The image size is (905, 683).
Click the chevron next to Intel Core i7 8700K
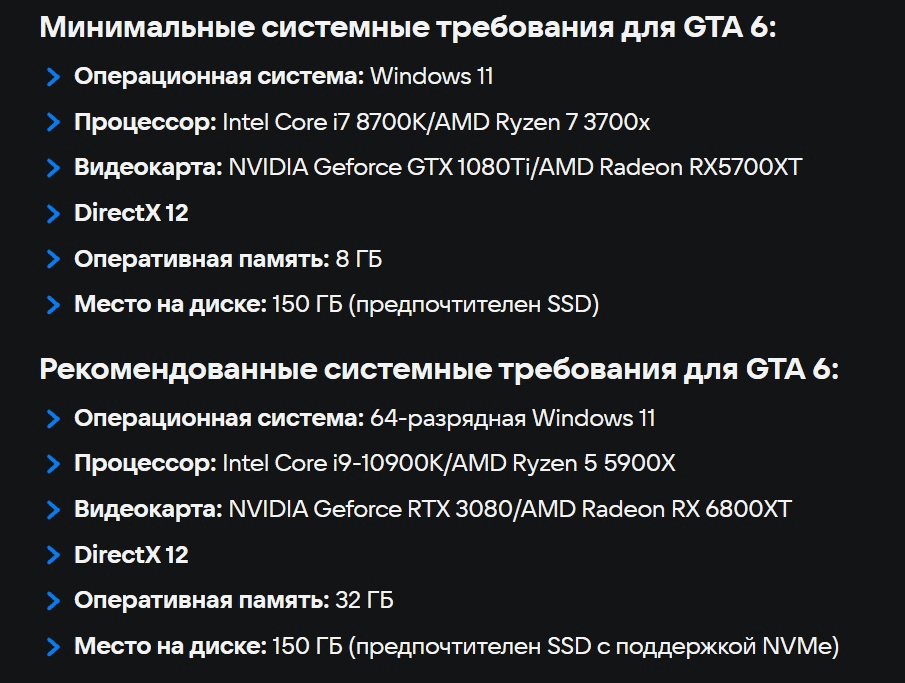pyautogui.click(x=53, y=122)
